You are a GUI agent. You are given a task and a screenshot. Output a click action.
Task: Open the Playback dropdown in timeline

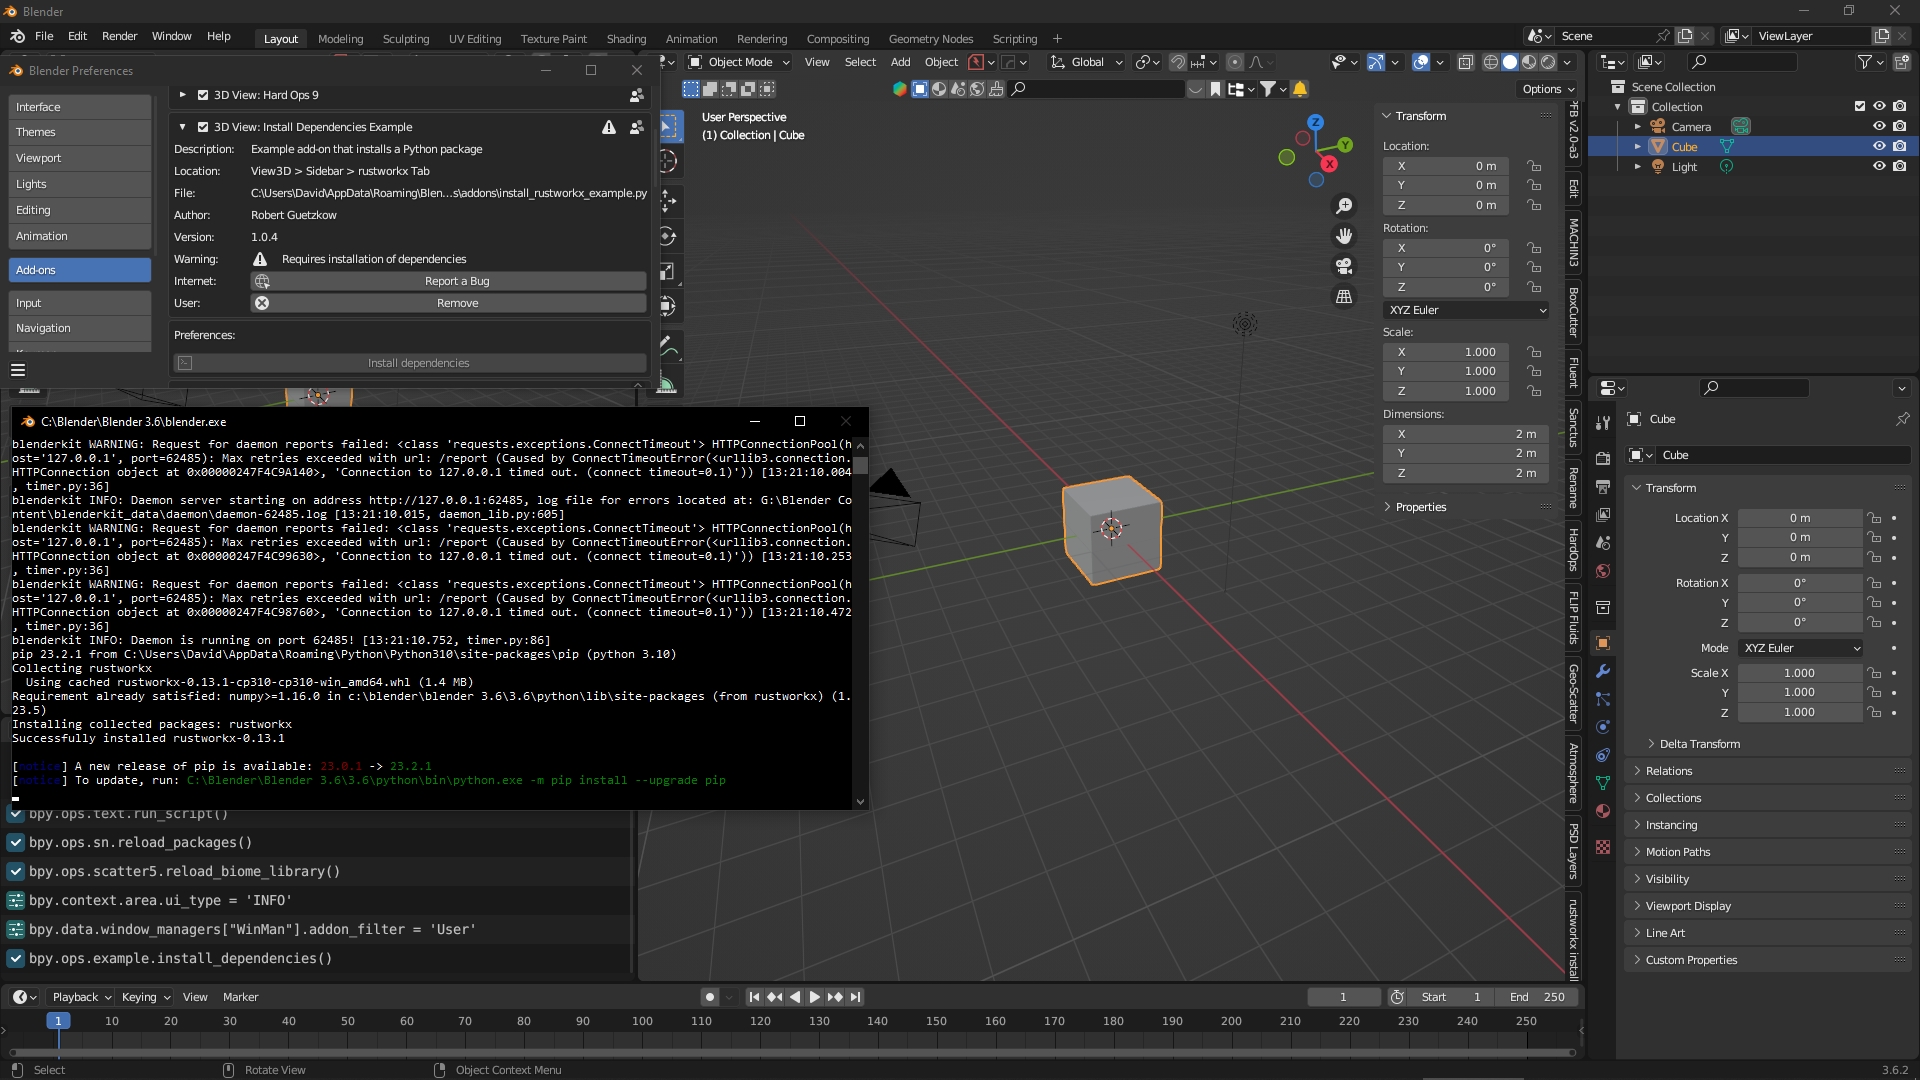tap(81, 997)
